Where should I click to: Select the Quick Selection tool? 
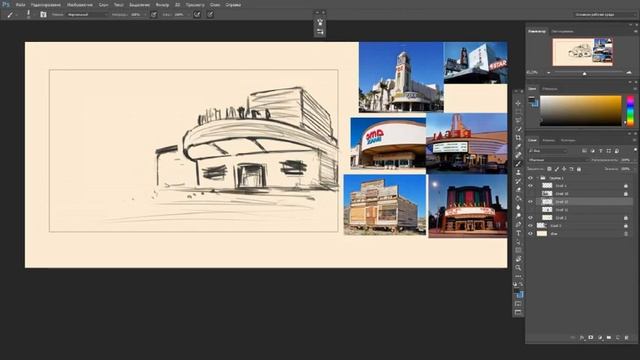point(518,129)
